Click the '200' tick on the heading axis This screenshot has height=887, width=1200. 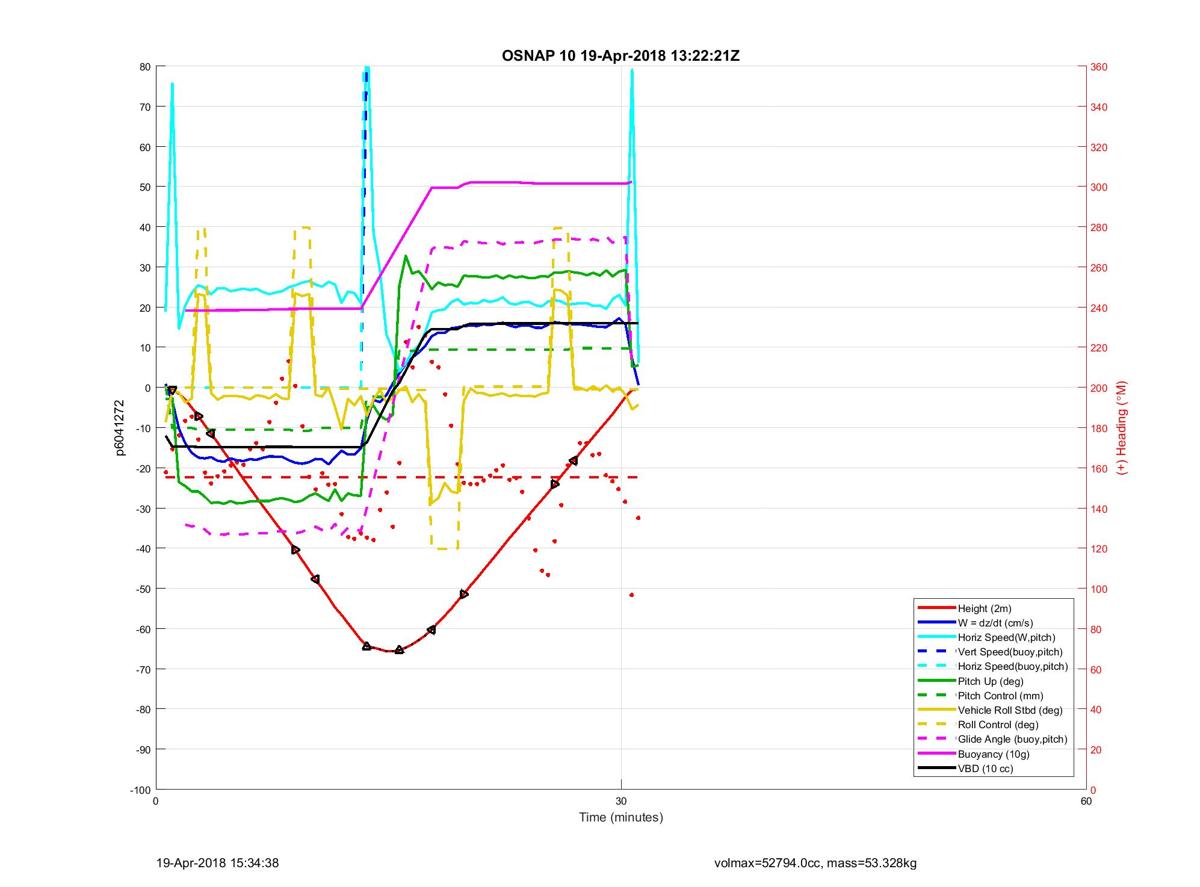(1100, 388)
